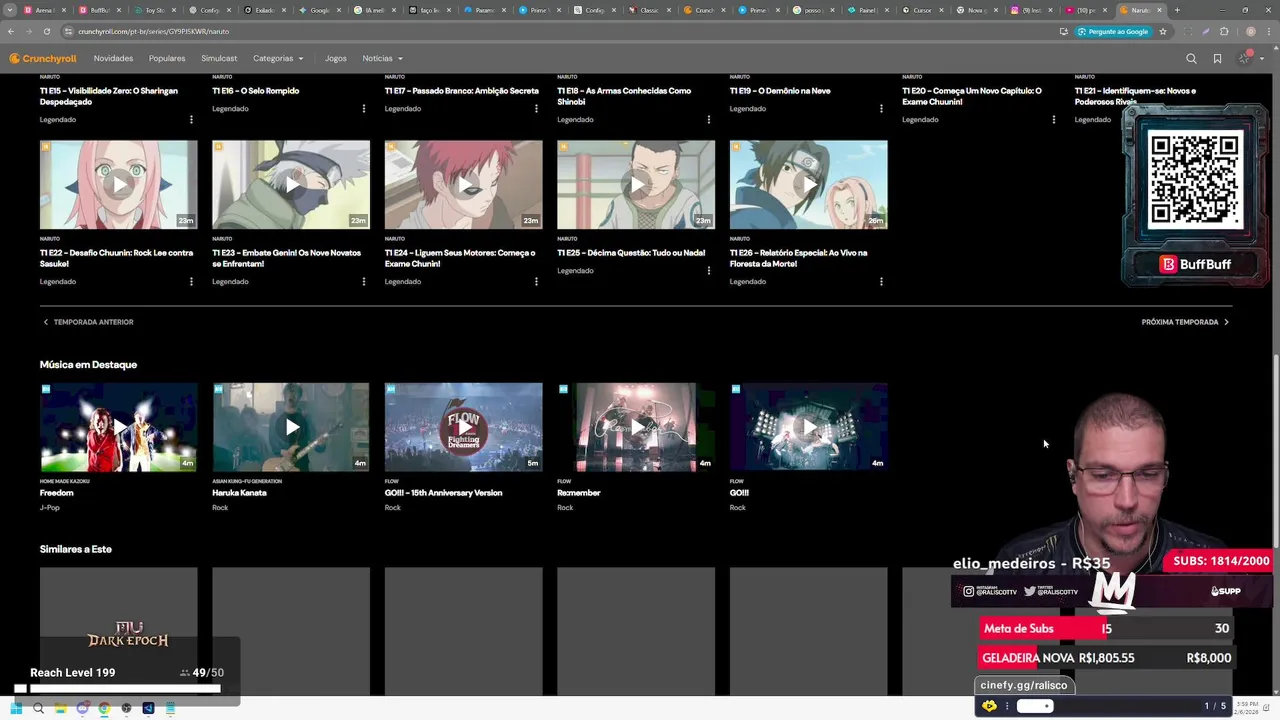The image size is (1280, 720).
Task: Go to Próxima Temporada
Action: [1185, 322]
